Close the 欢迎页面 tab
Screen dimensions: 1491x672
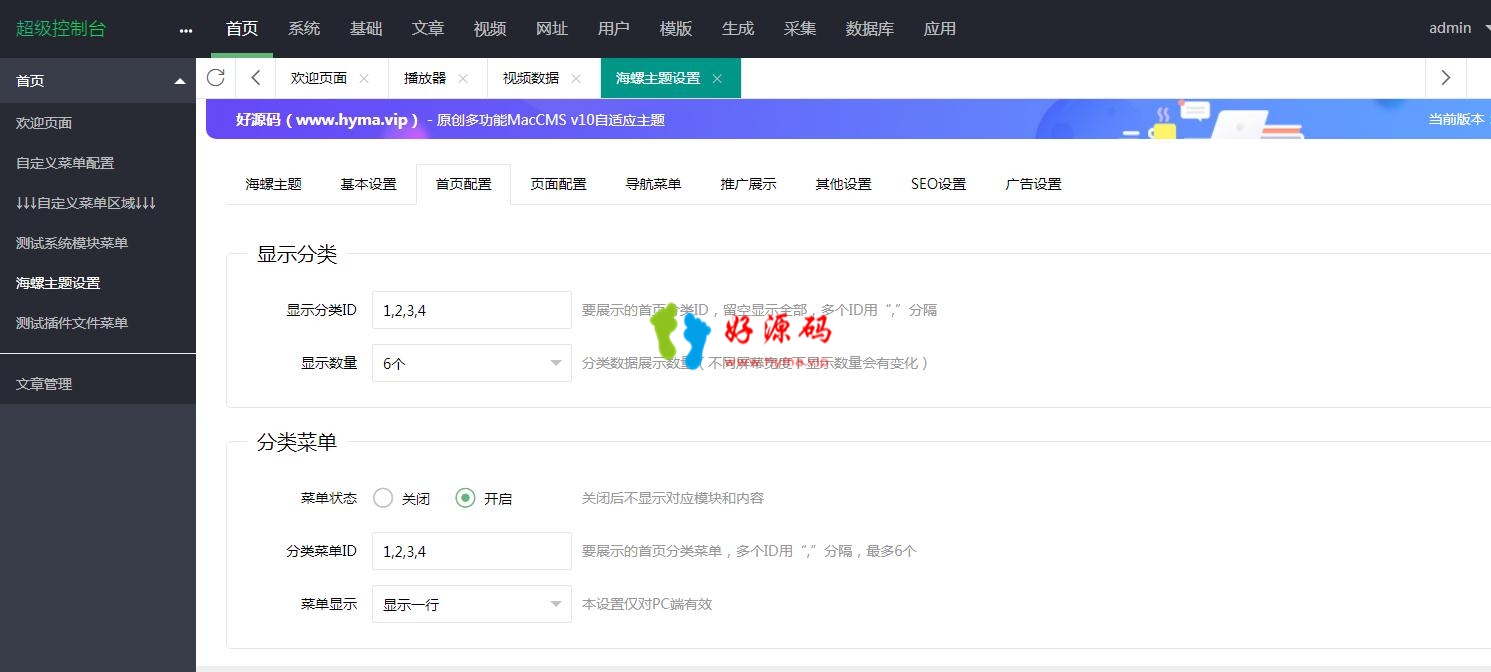tap(363, 78)
